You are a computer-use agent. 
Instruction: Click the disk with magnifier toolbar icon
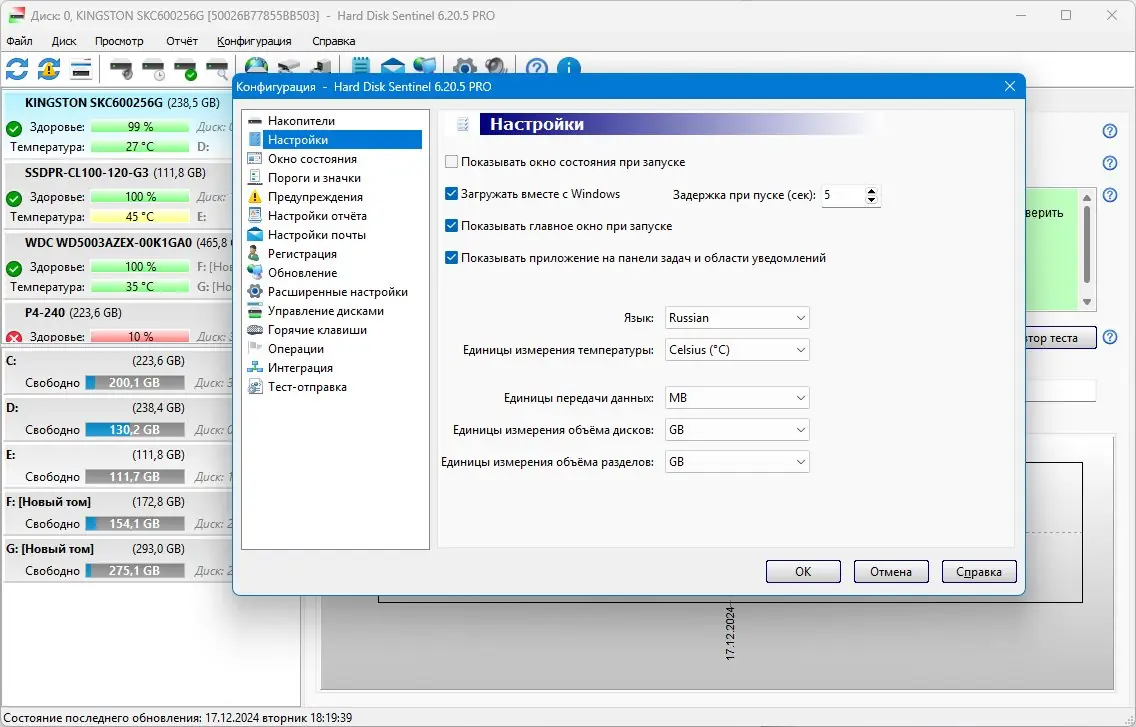click(217, 69)
